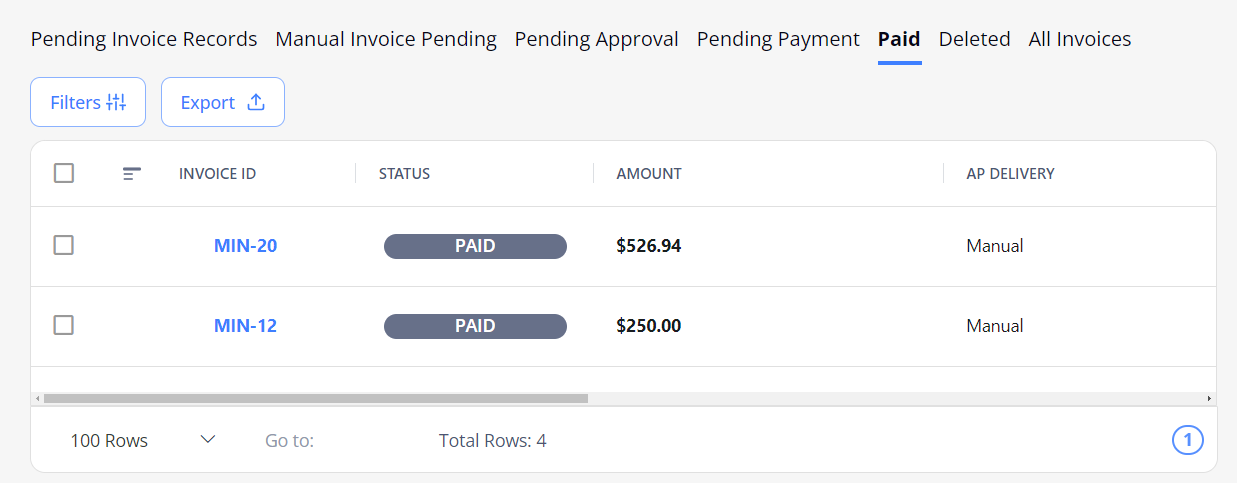Check the MIN-20 row checkbox

click(x=64, y=245)
